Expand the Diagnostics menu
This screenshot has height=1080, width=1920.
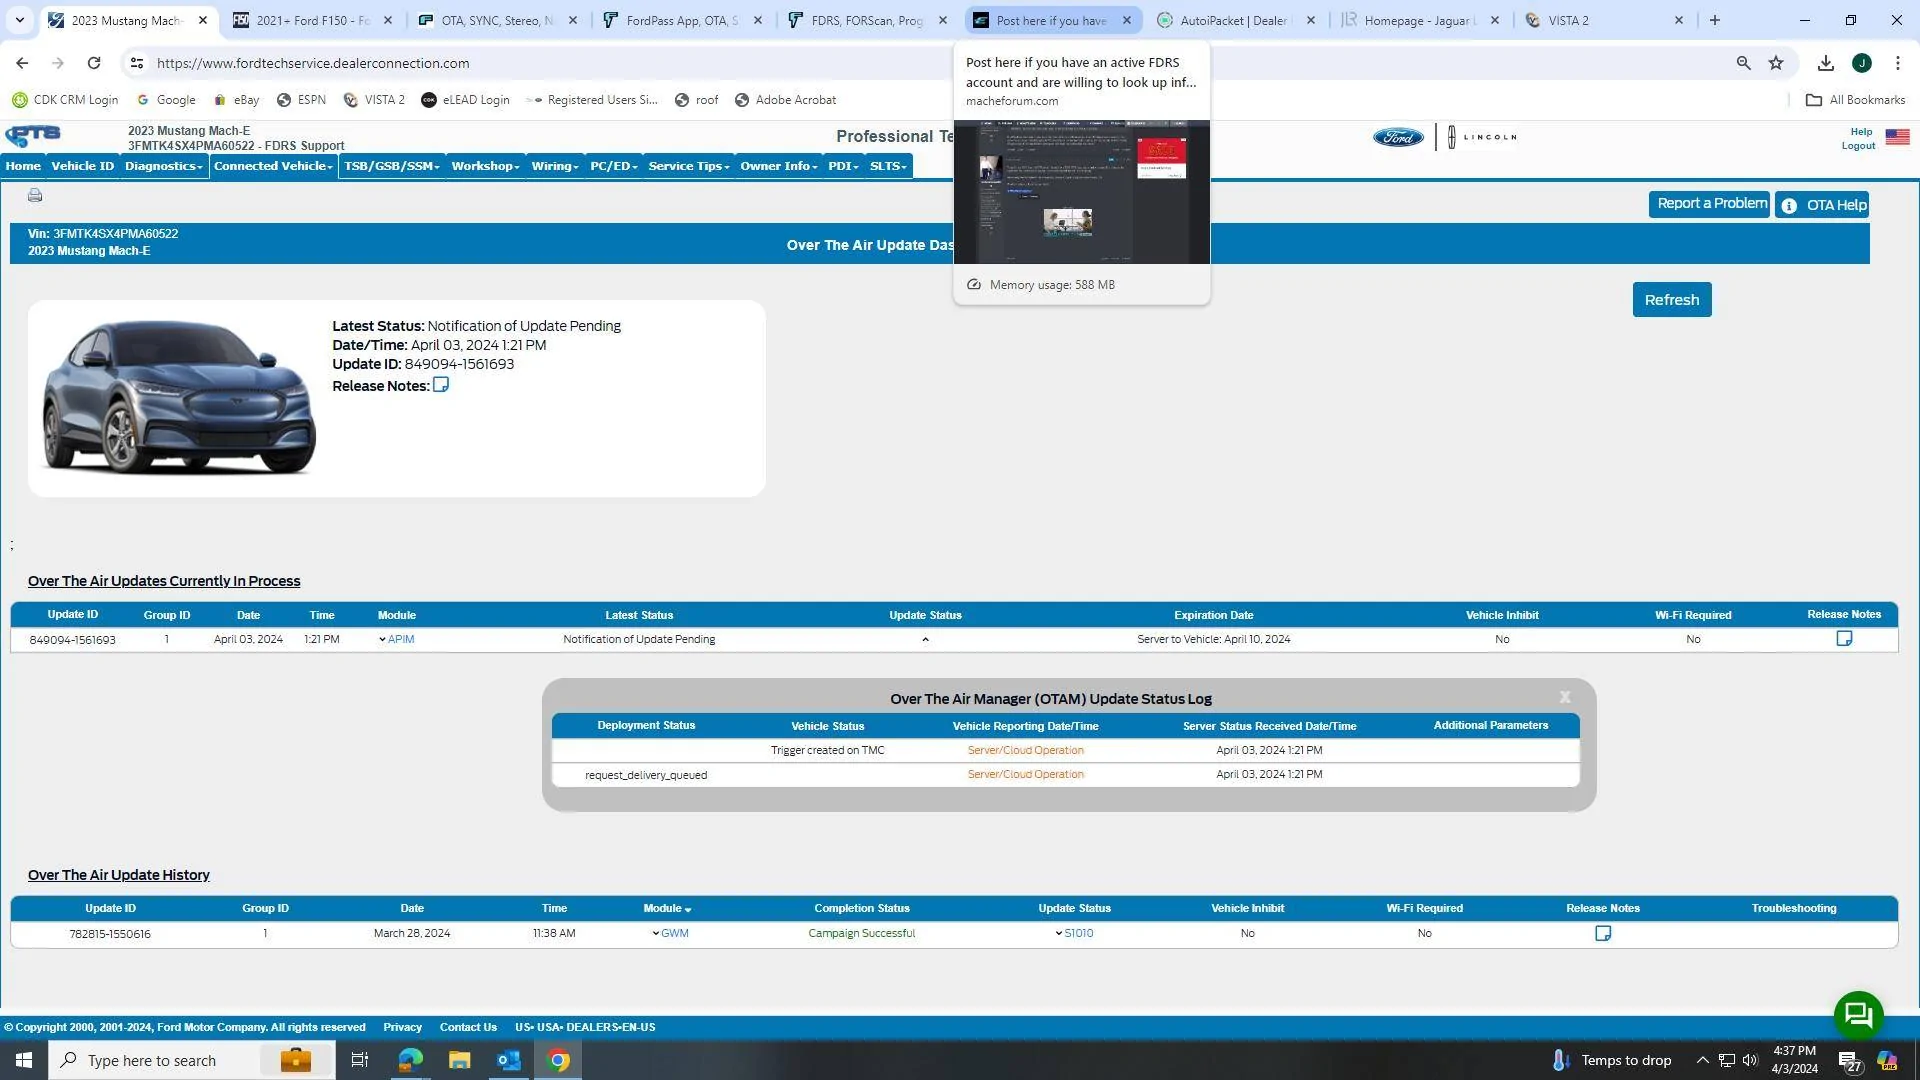[164, 166]
